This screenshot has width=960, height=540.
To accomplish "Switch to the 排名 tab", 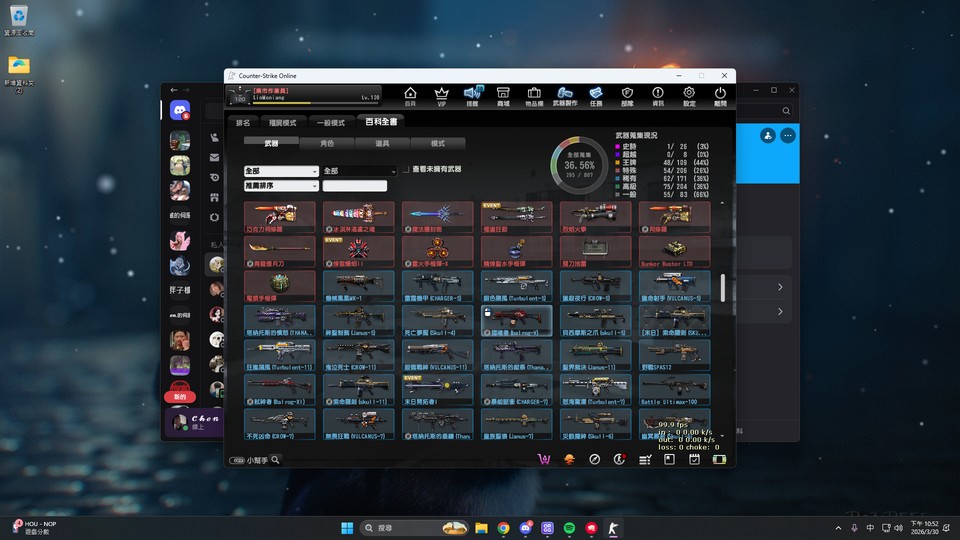I will tap(243, 123).
